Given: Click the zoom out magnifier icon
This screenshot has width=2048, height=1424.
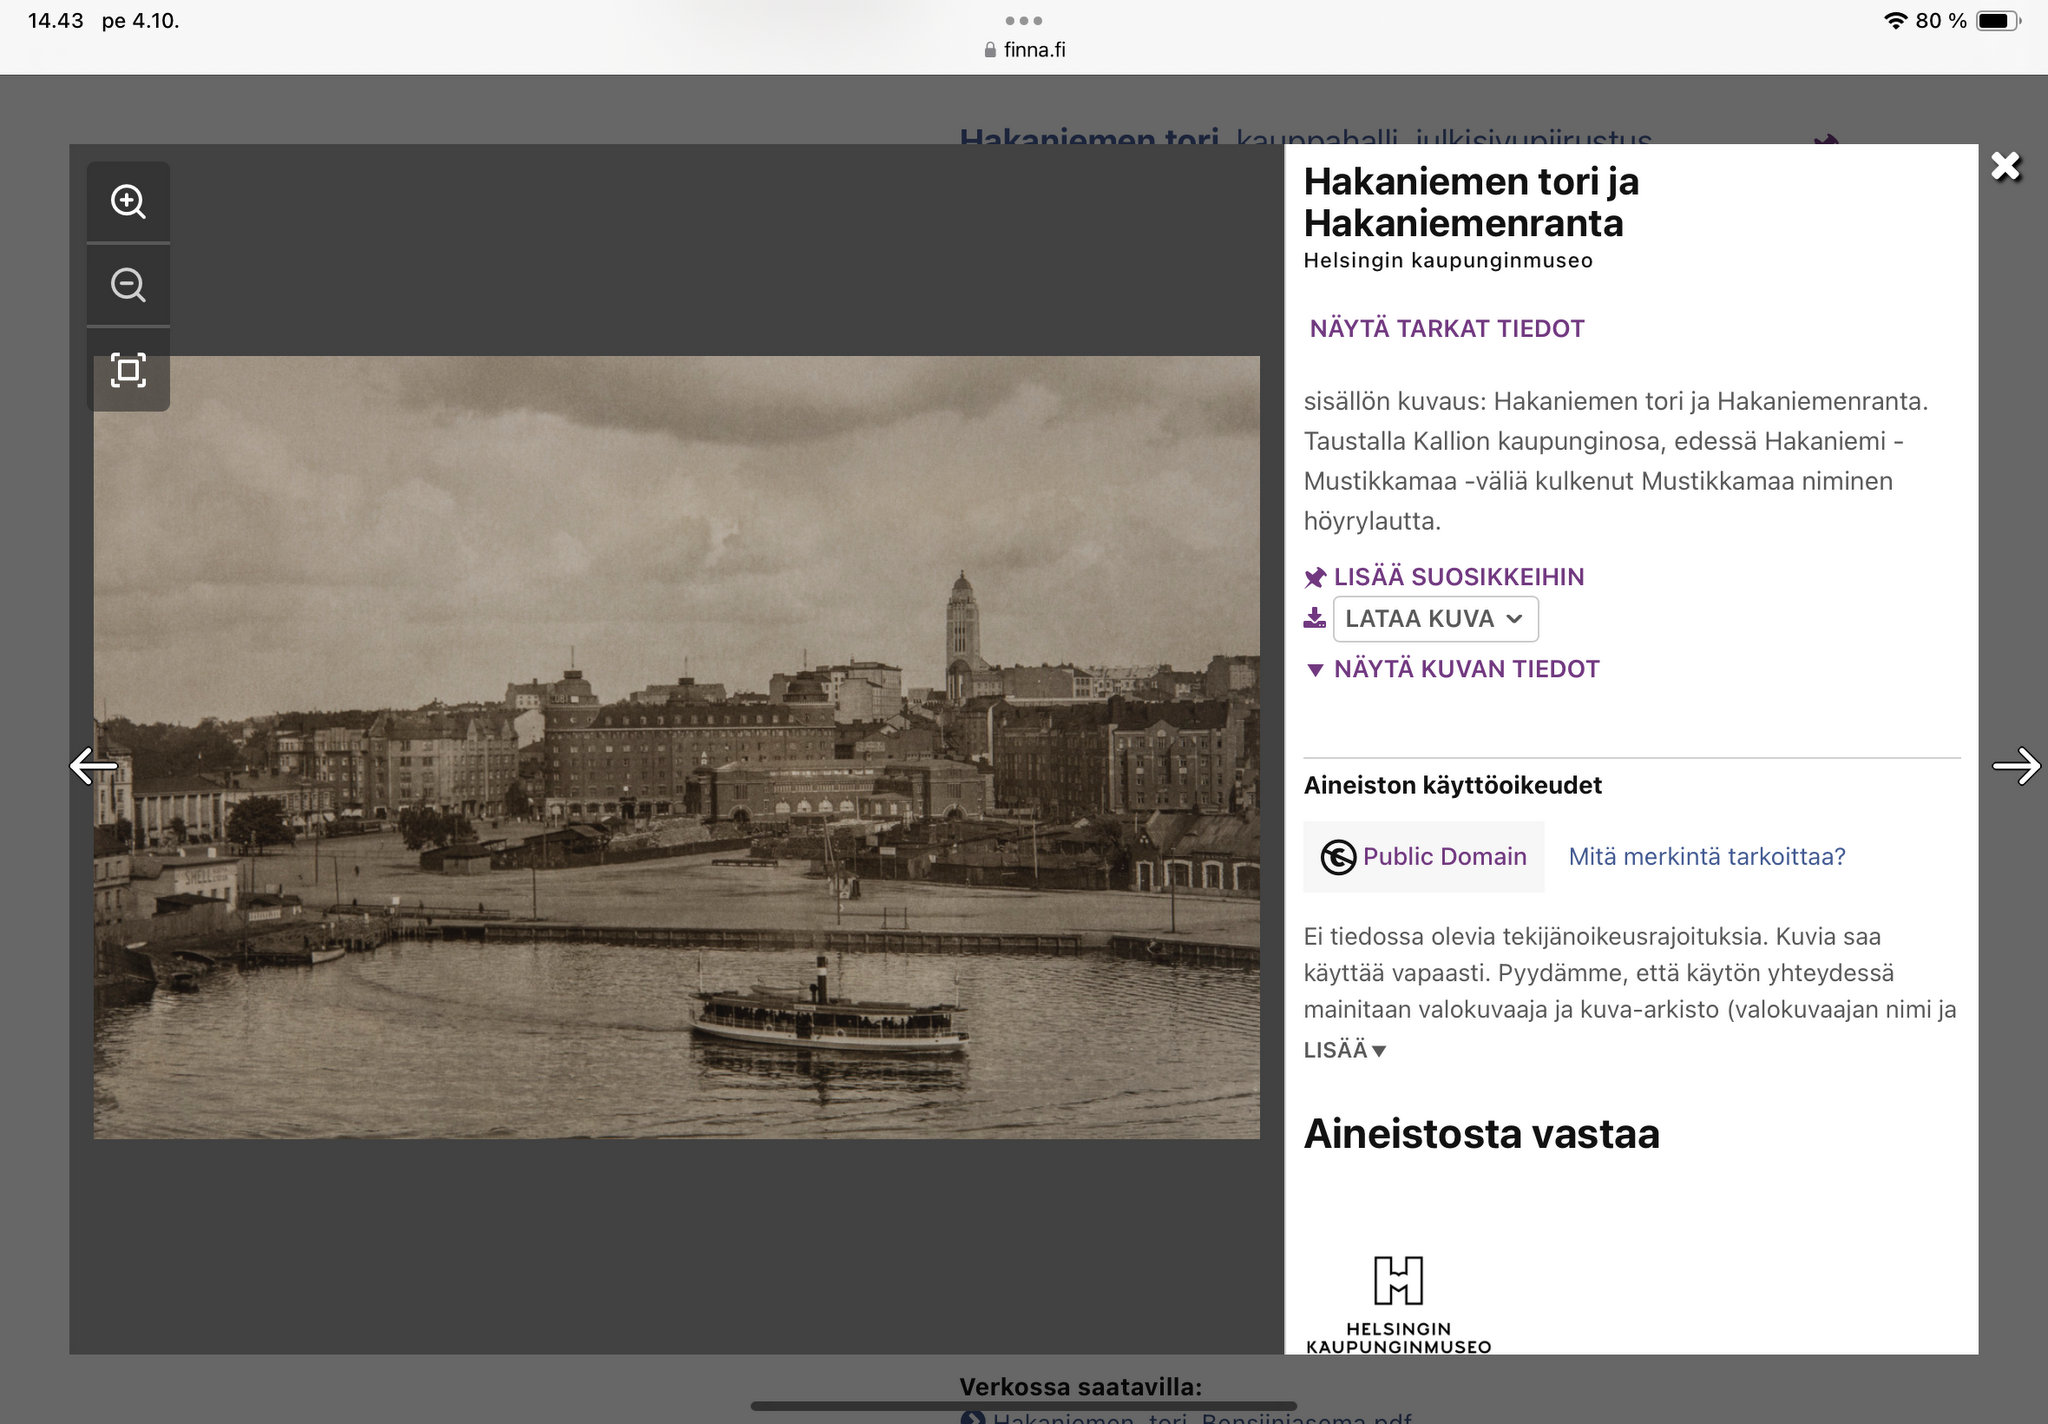Looking at the screenshot, I should tap(128, 285).
